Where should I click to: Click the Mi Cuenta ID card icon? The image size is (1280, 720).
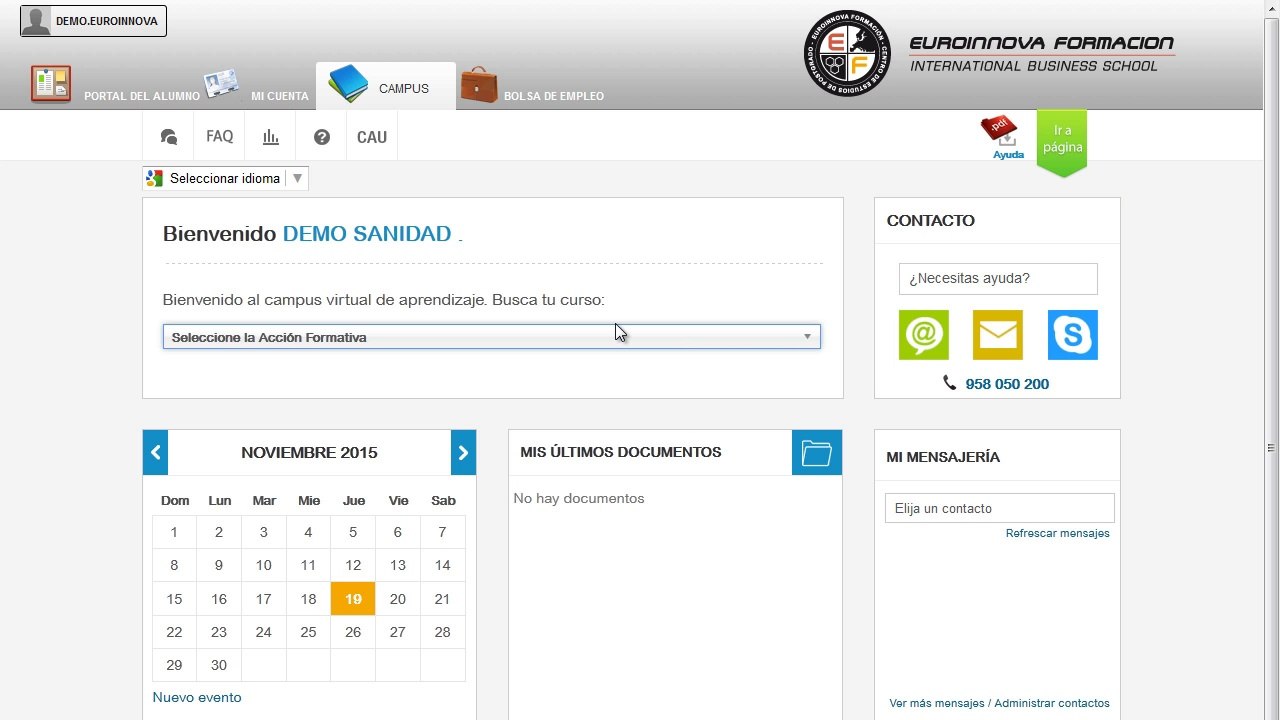[x=221, y=84]
